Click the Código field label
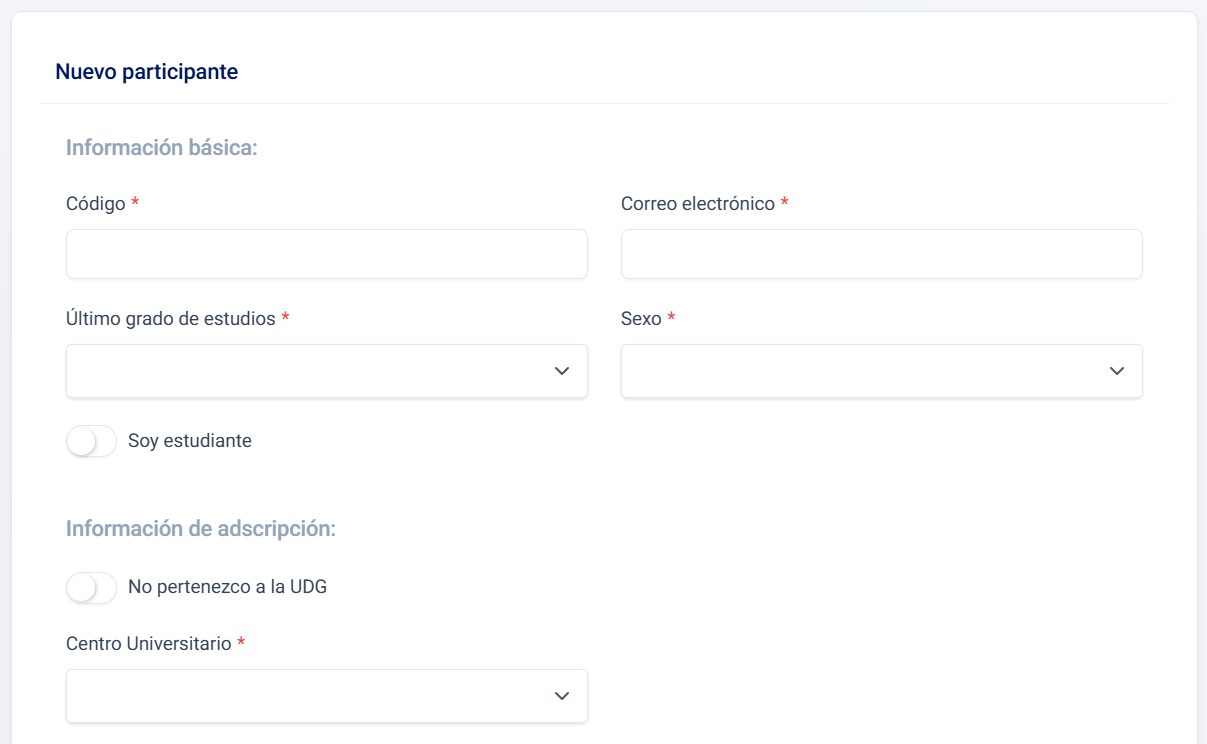This screenshot has height=744, width=1207. click(x=96, y=204)
